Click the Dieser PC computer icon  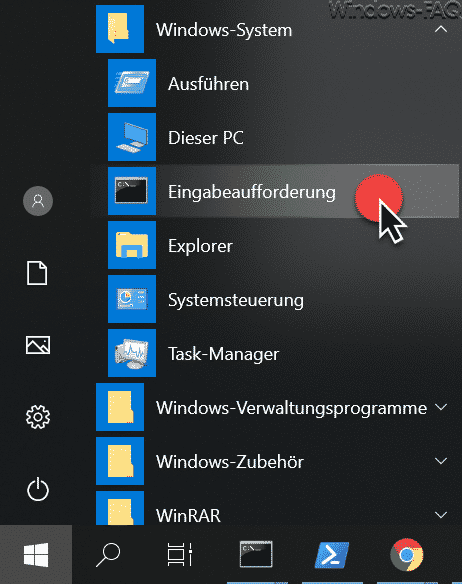coord(132,137)
